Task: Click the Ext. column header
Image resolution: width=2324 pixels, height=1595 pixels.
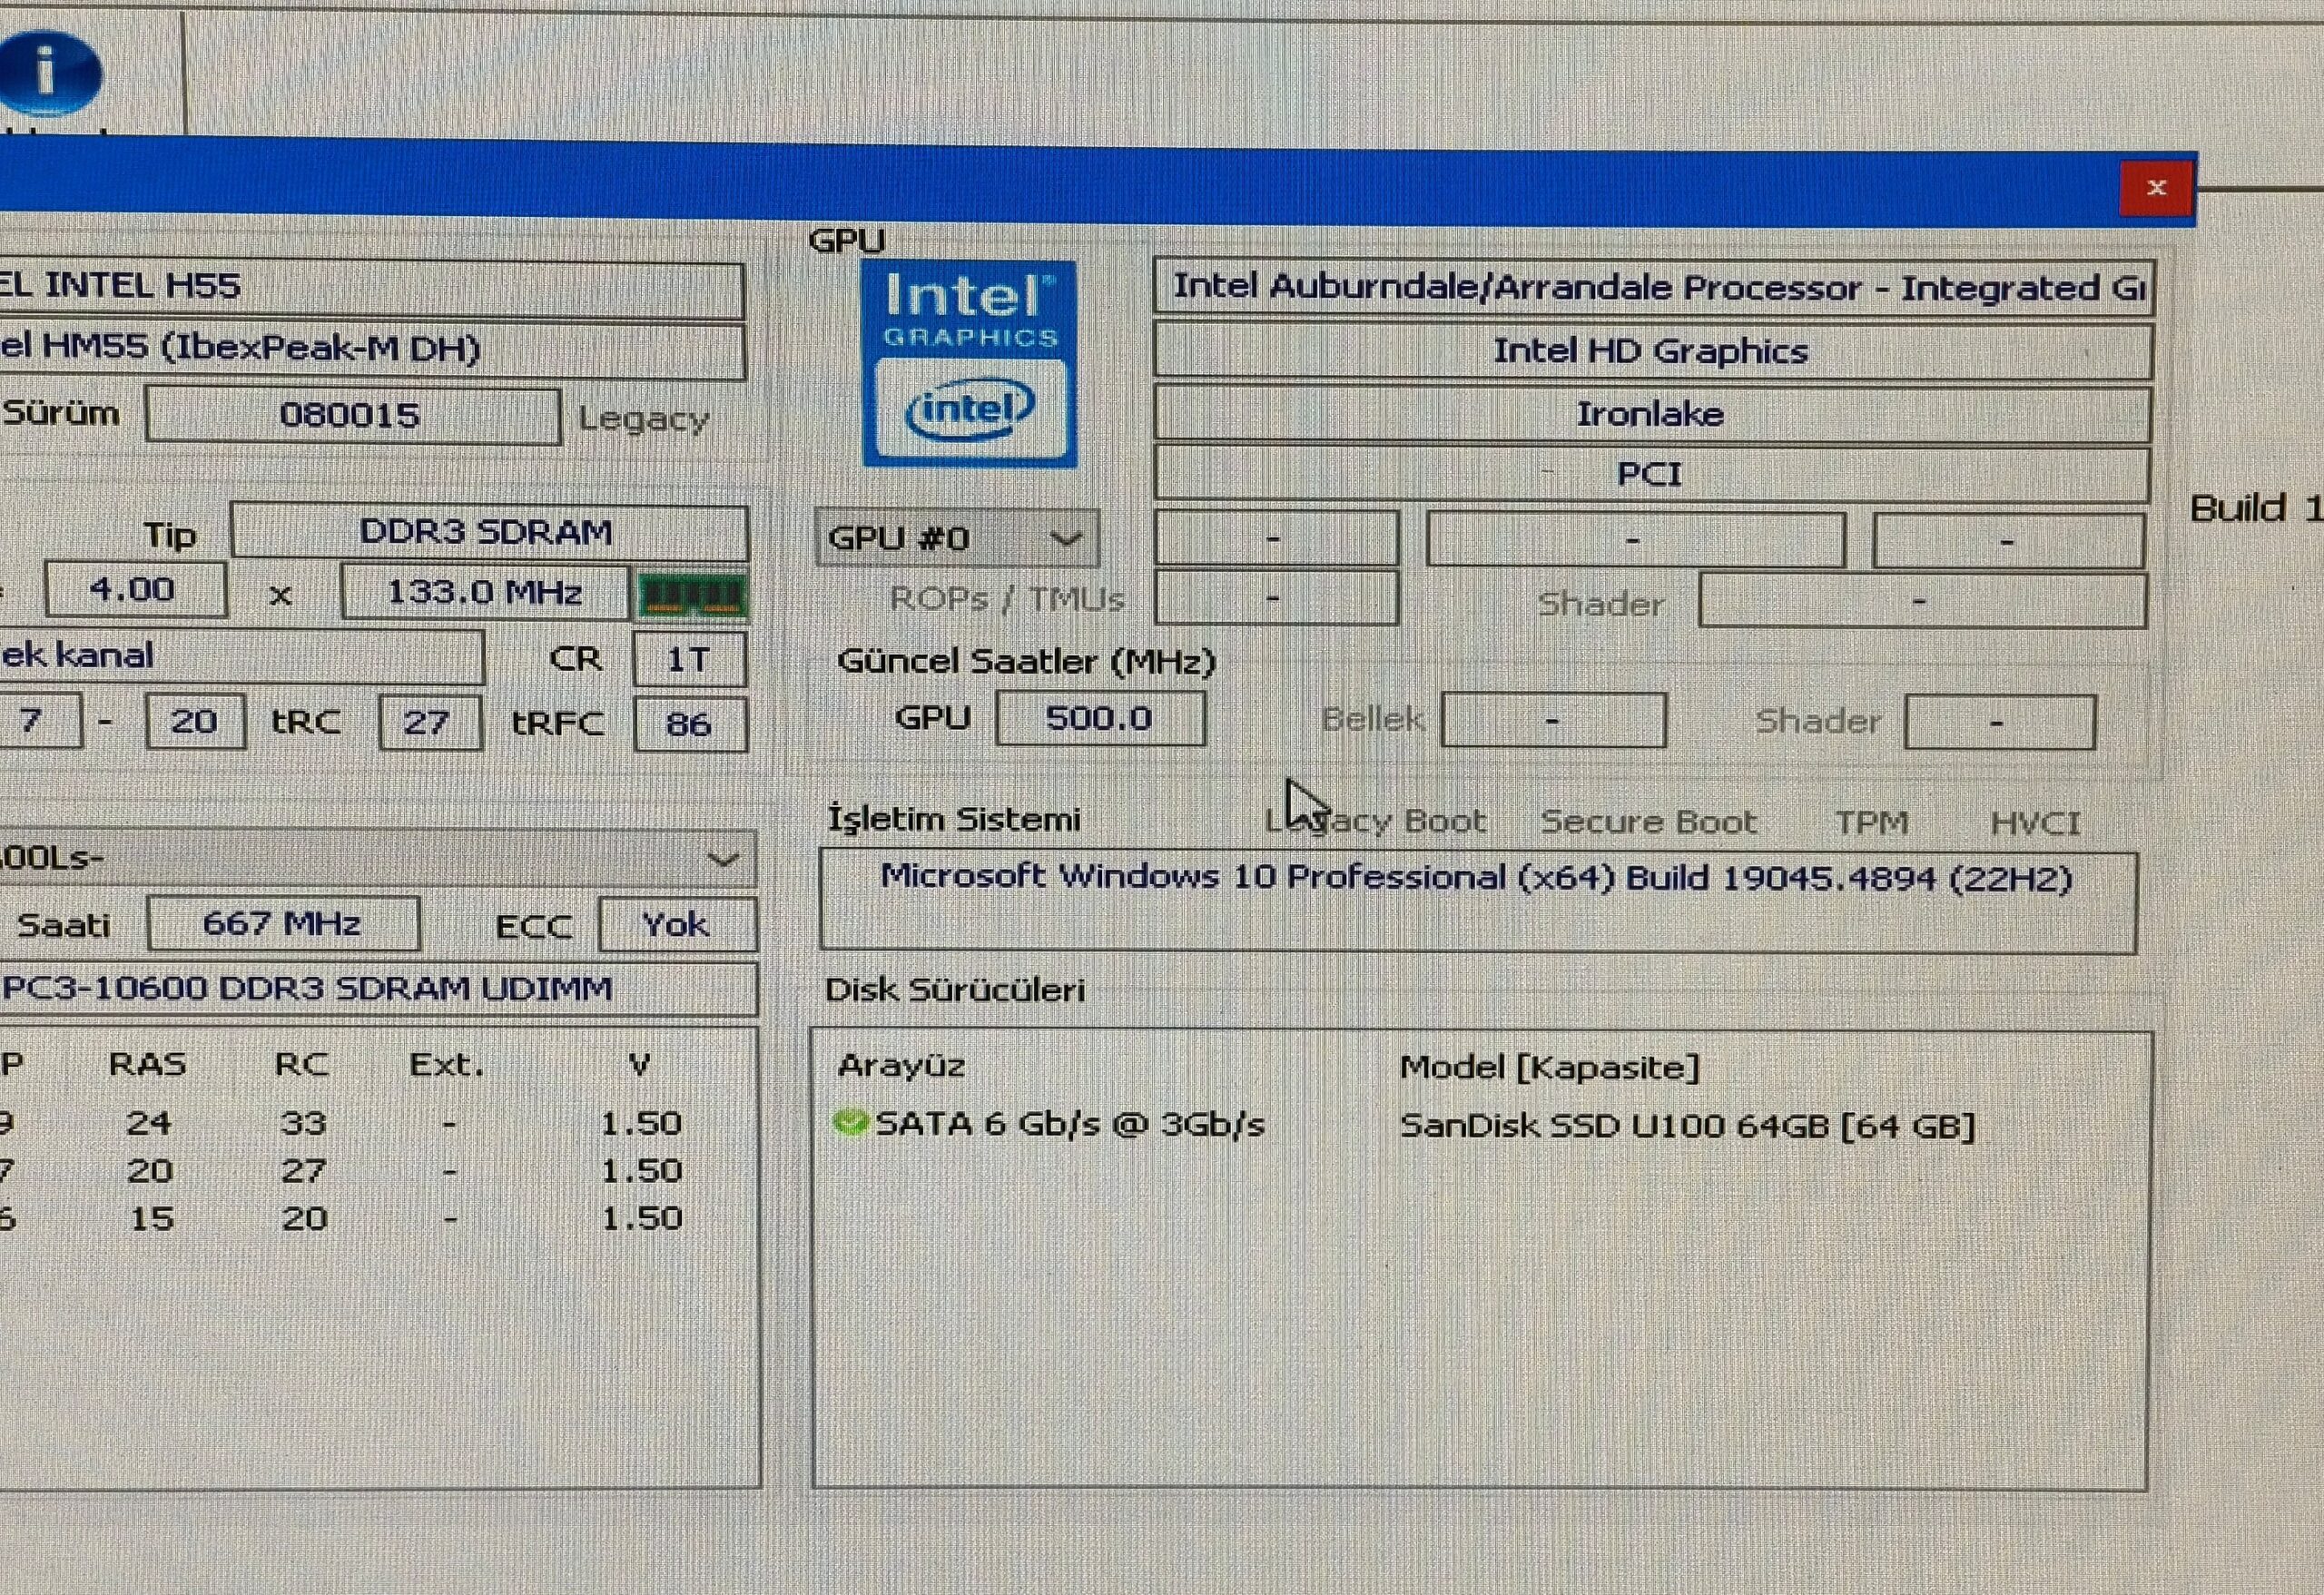Action: coord(447,1065)
